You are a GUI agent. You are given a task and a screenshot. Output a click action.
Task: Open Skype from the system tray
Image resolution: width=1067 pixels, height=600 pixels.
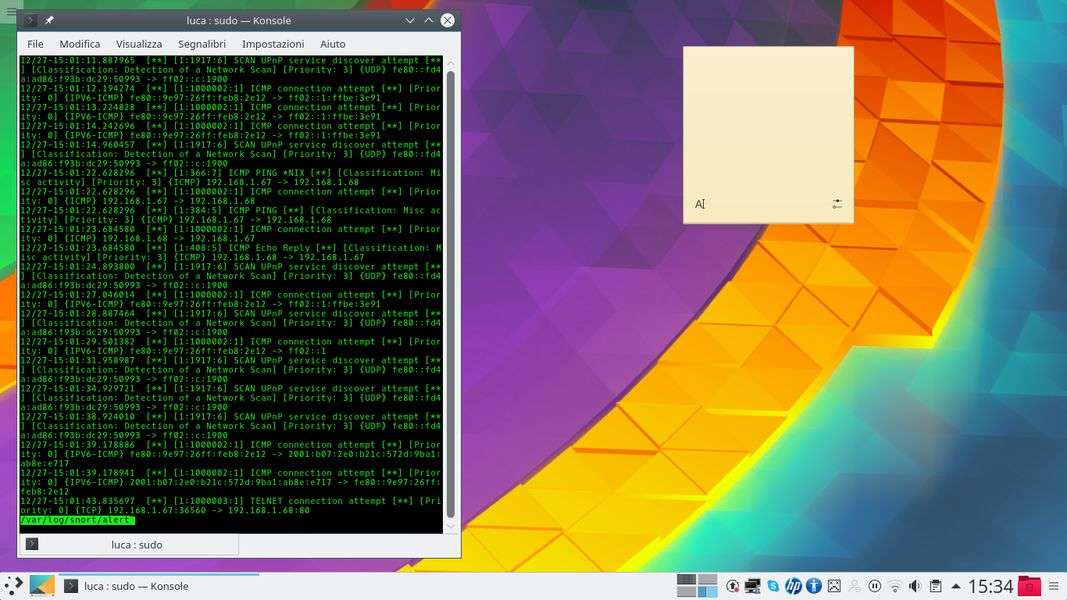point(773,586)
